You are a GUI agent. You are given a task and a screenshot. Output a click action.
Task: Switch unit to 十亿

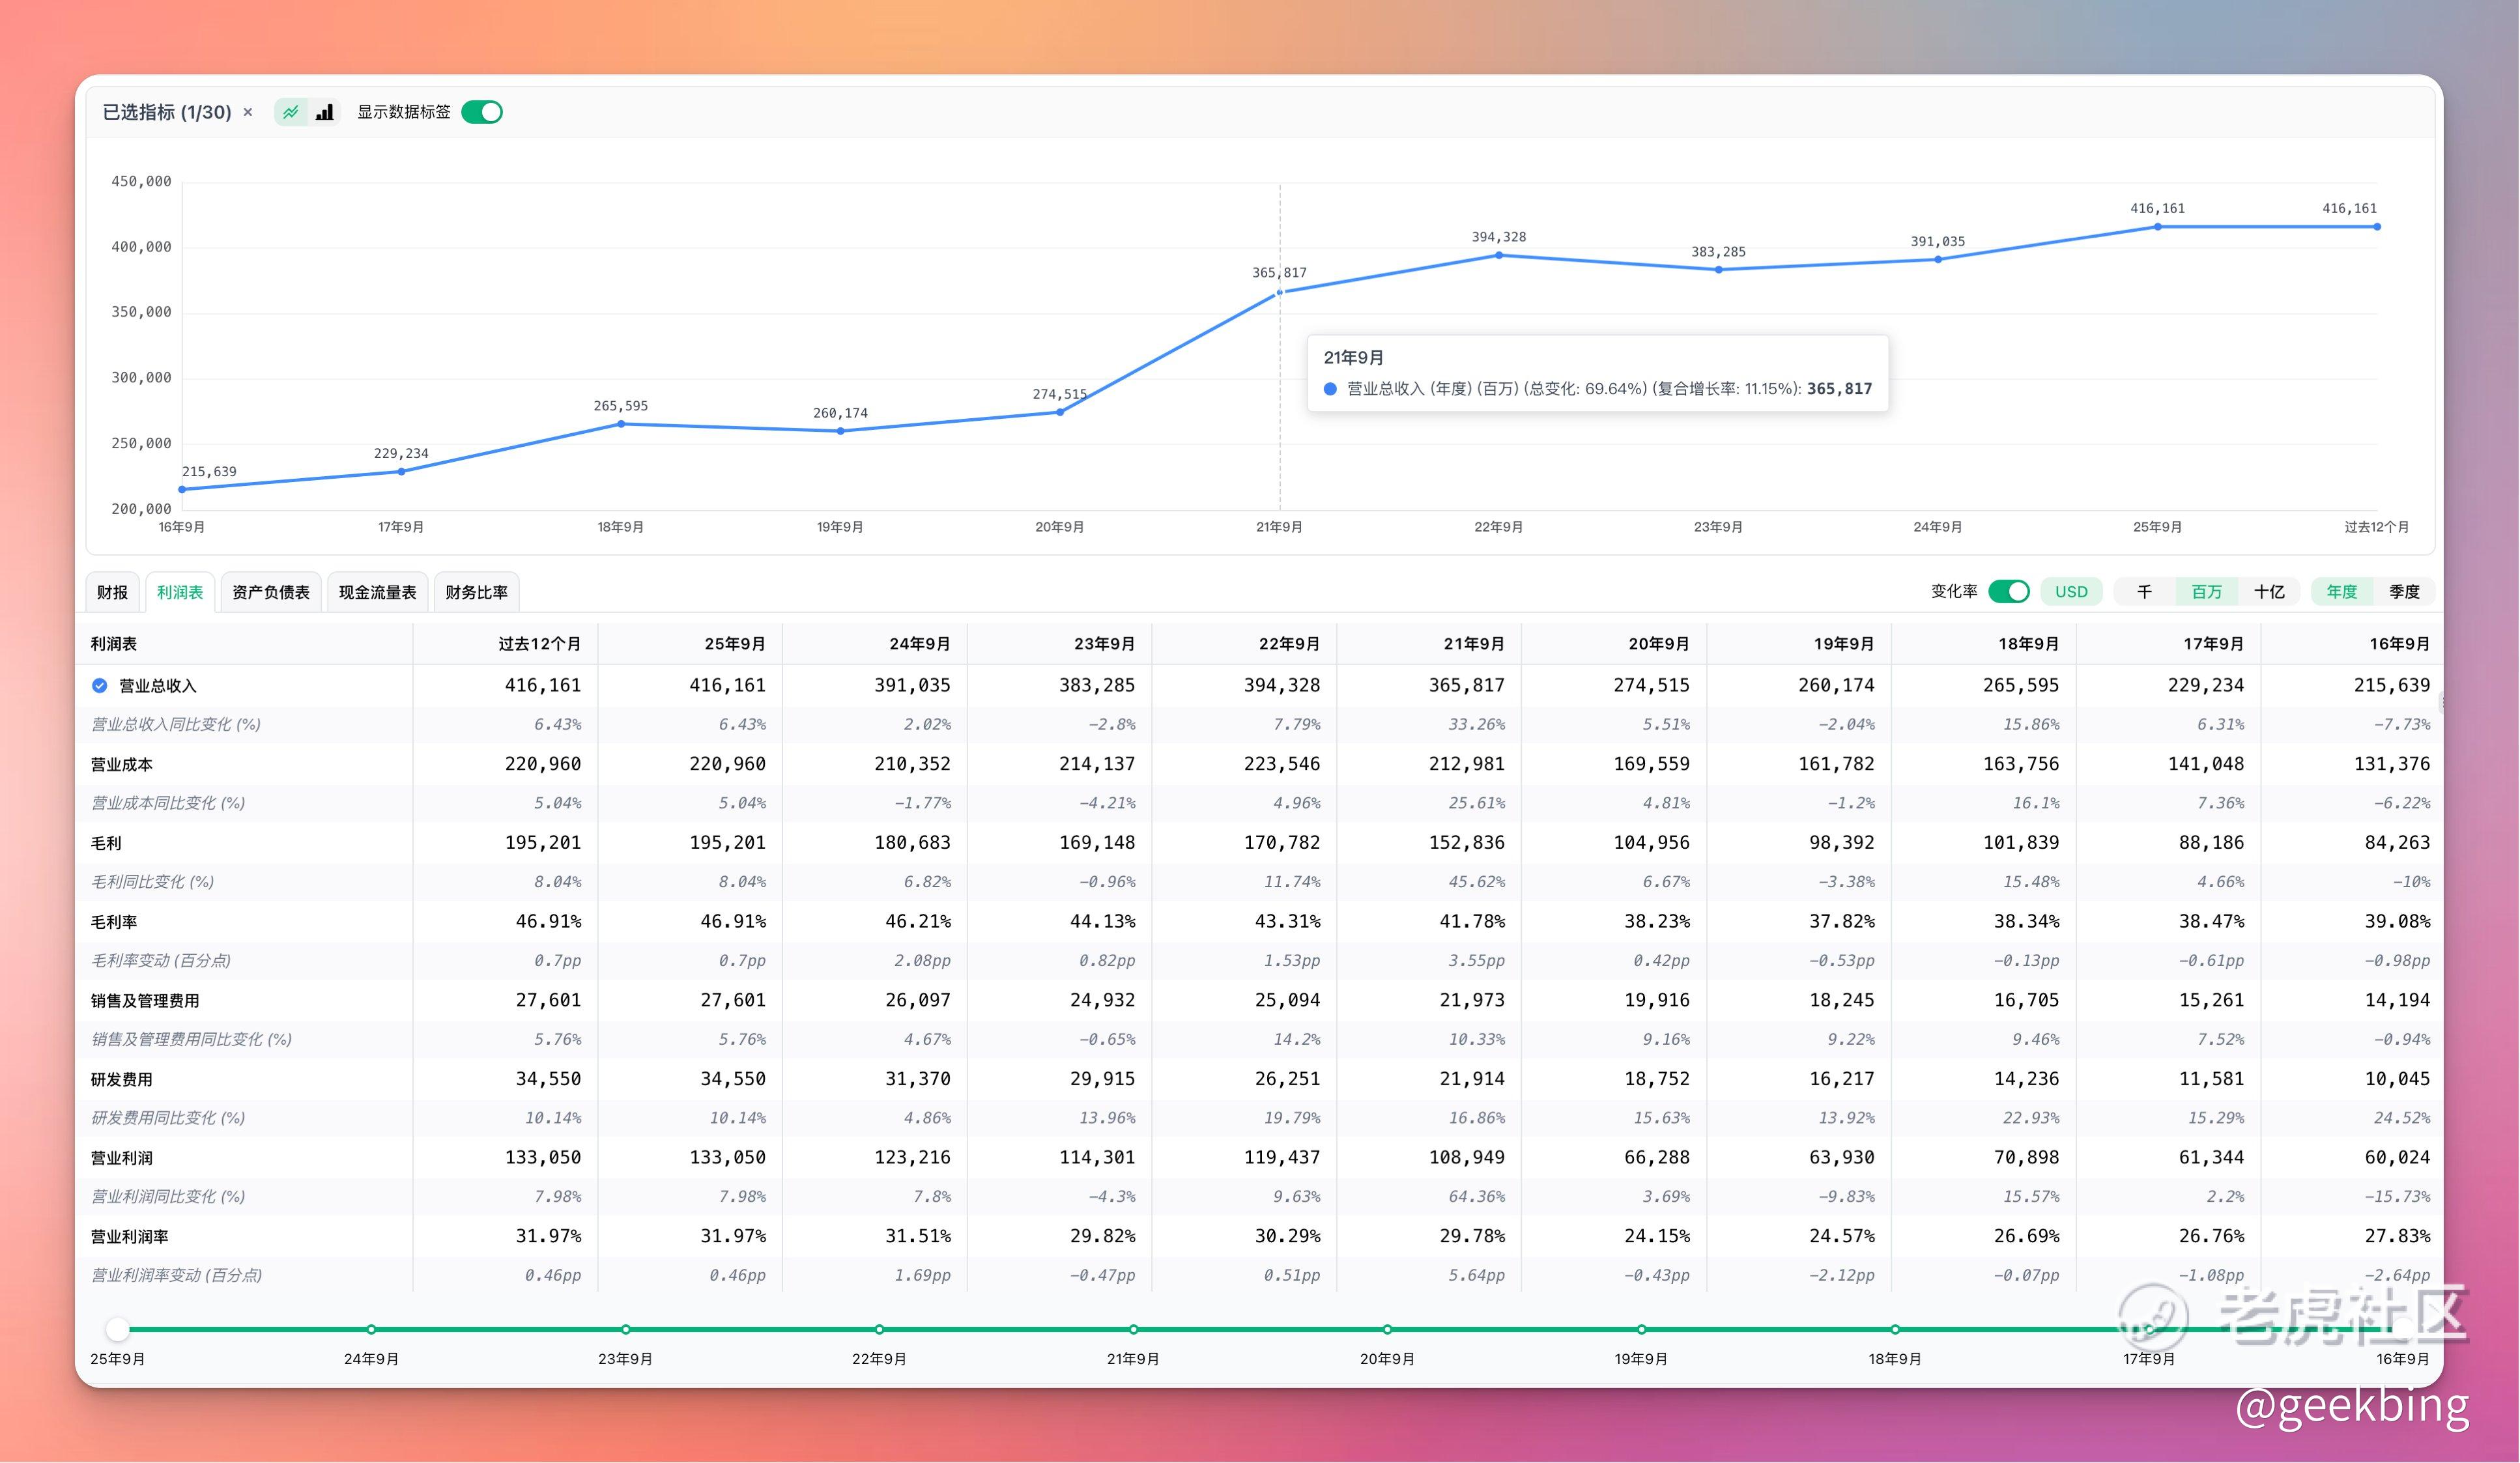coord(2268,591)
